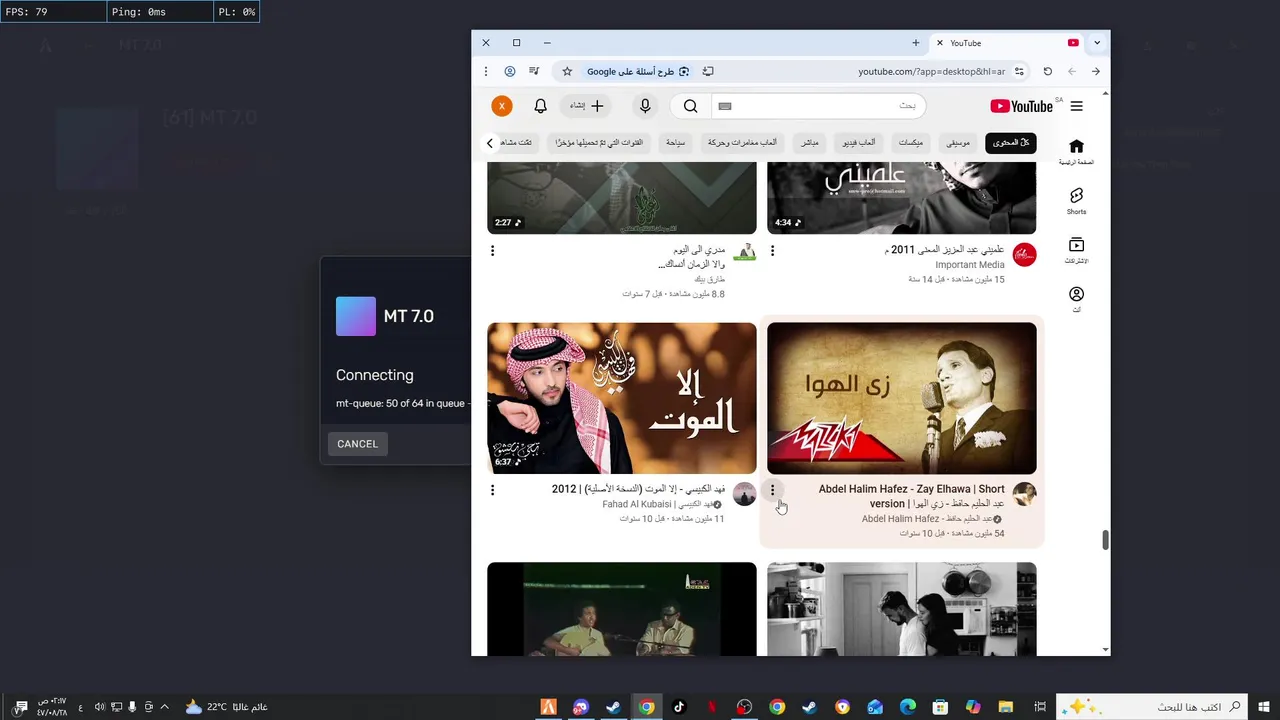Screen dimensions: 1280x720
Task: Open more options for Fahad Al Kubaisi video
Action: pos(492,490)
